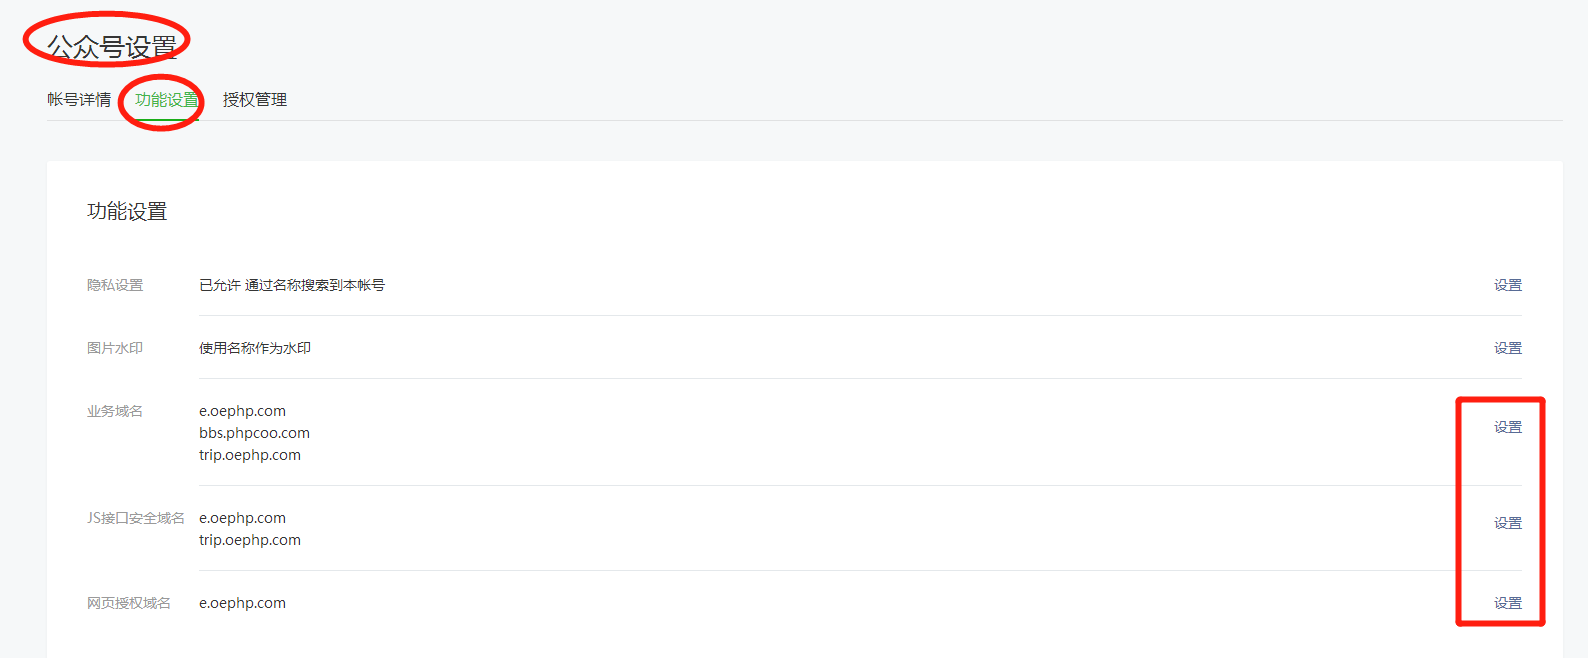The image size is (1588, 658).
Task: Click 设置 link for 业务域名
Action: click(x=1507, y=427)
